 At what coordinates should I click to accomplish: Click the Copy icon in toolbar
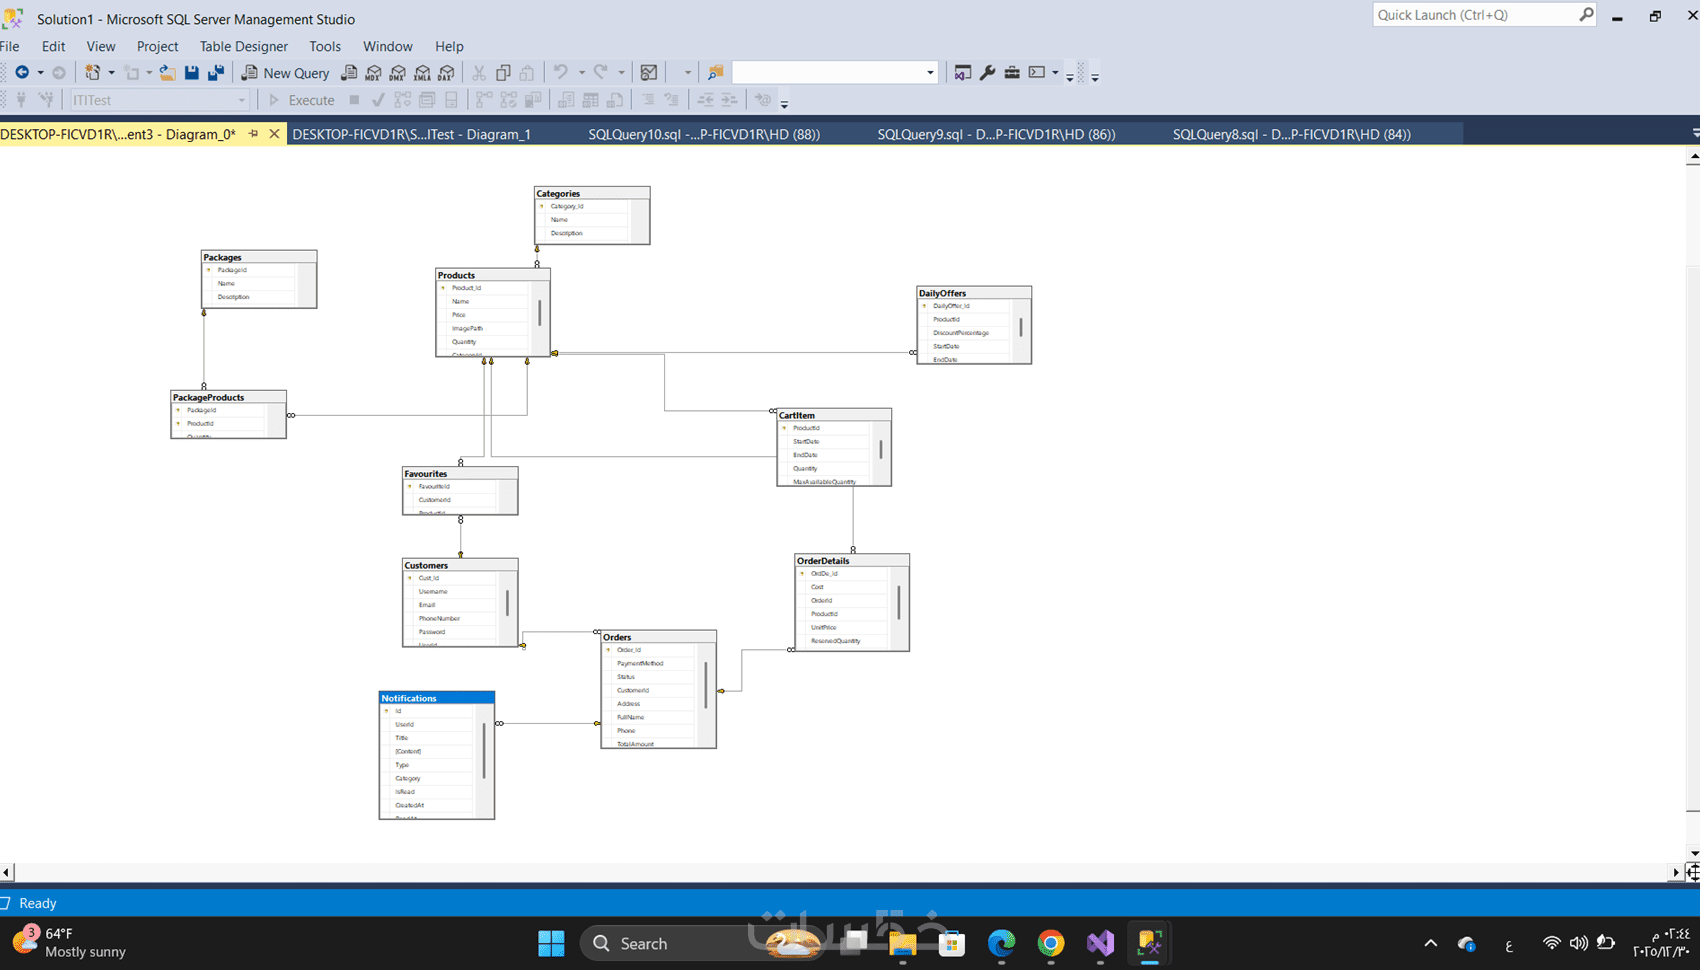tap(503, 72)
